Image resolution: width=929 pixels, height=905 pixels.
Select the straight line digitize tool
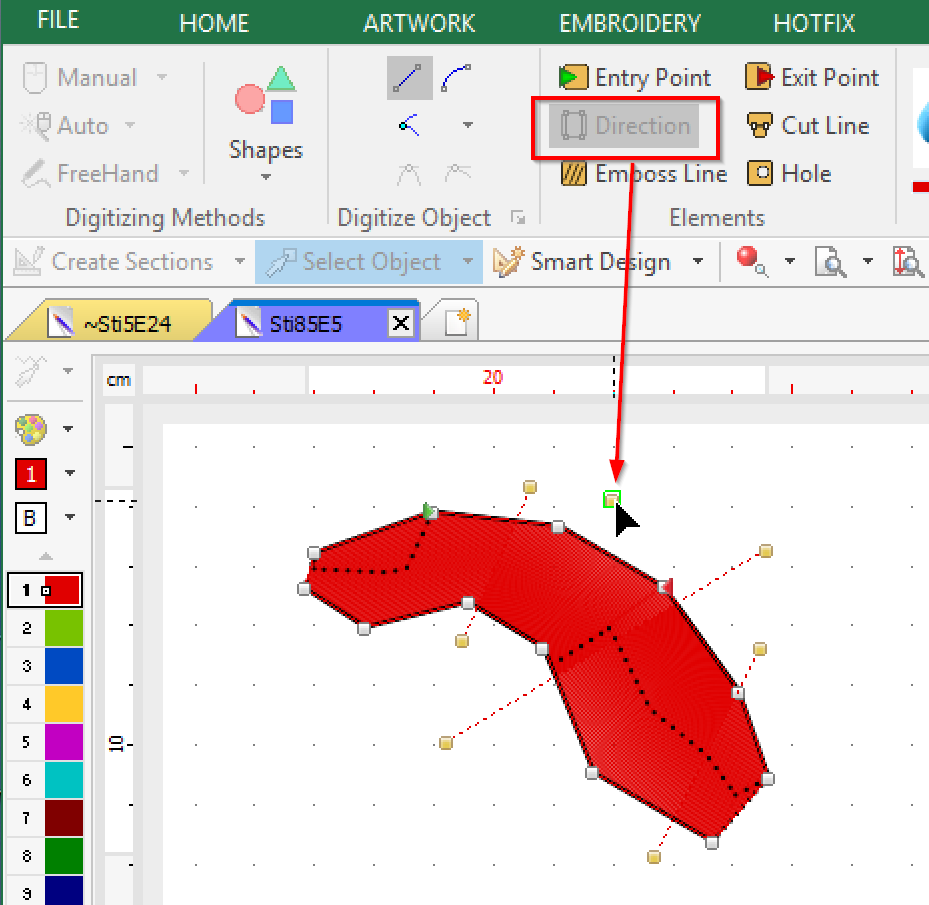[409, 78]
